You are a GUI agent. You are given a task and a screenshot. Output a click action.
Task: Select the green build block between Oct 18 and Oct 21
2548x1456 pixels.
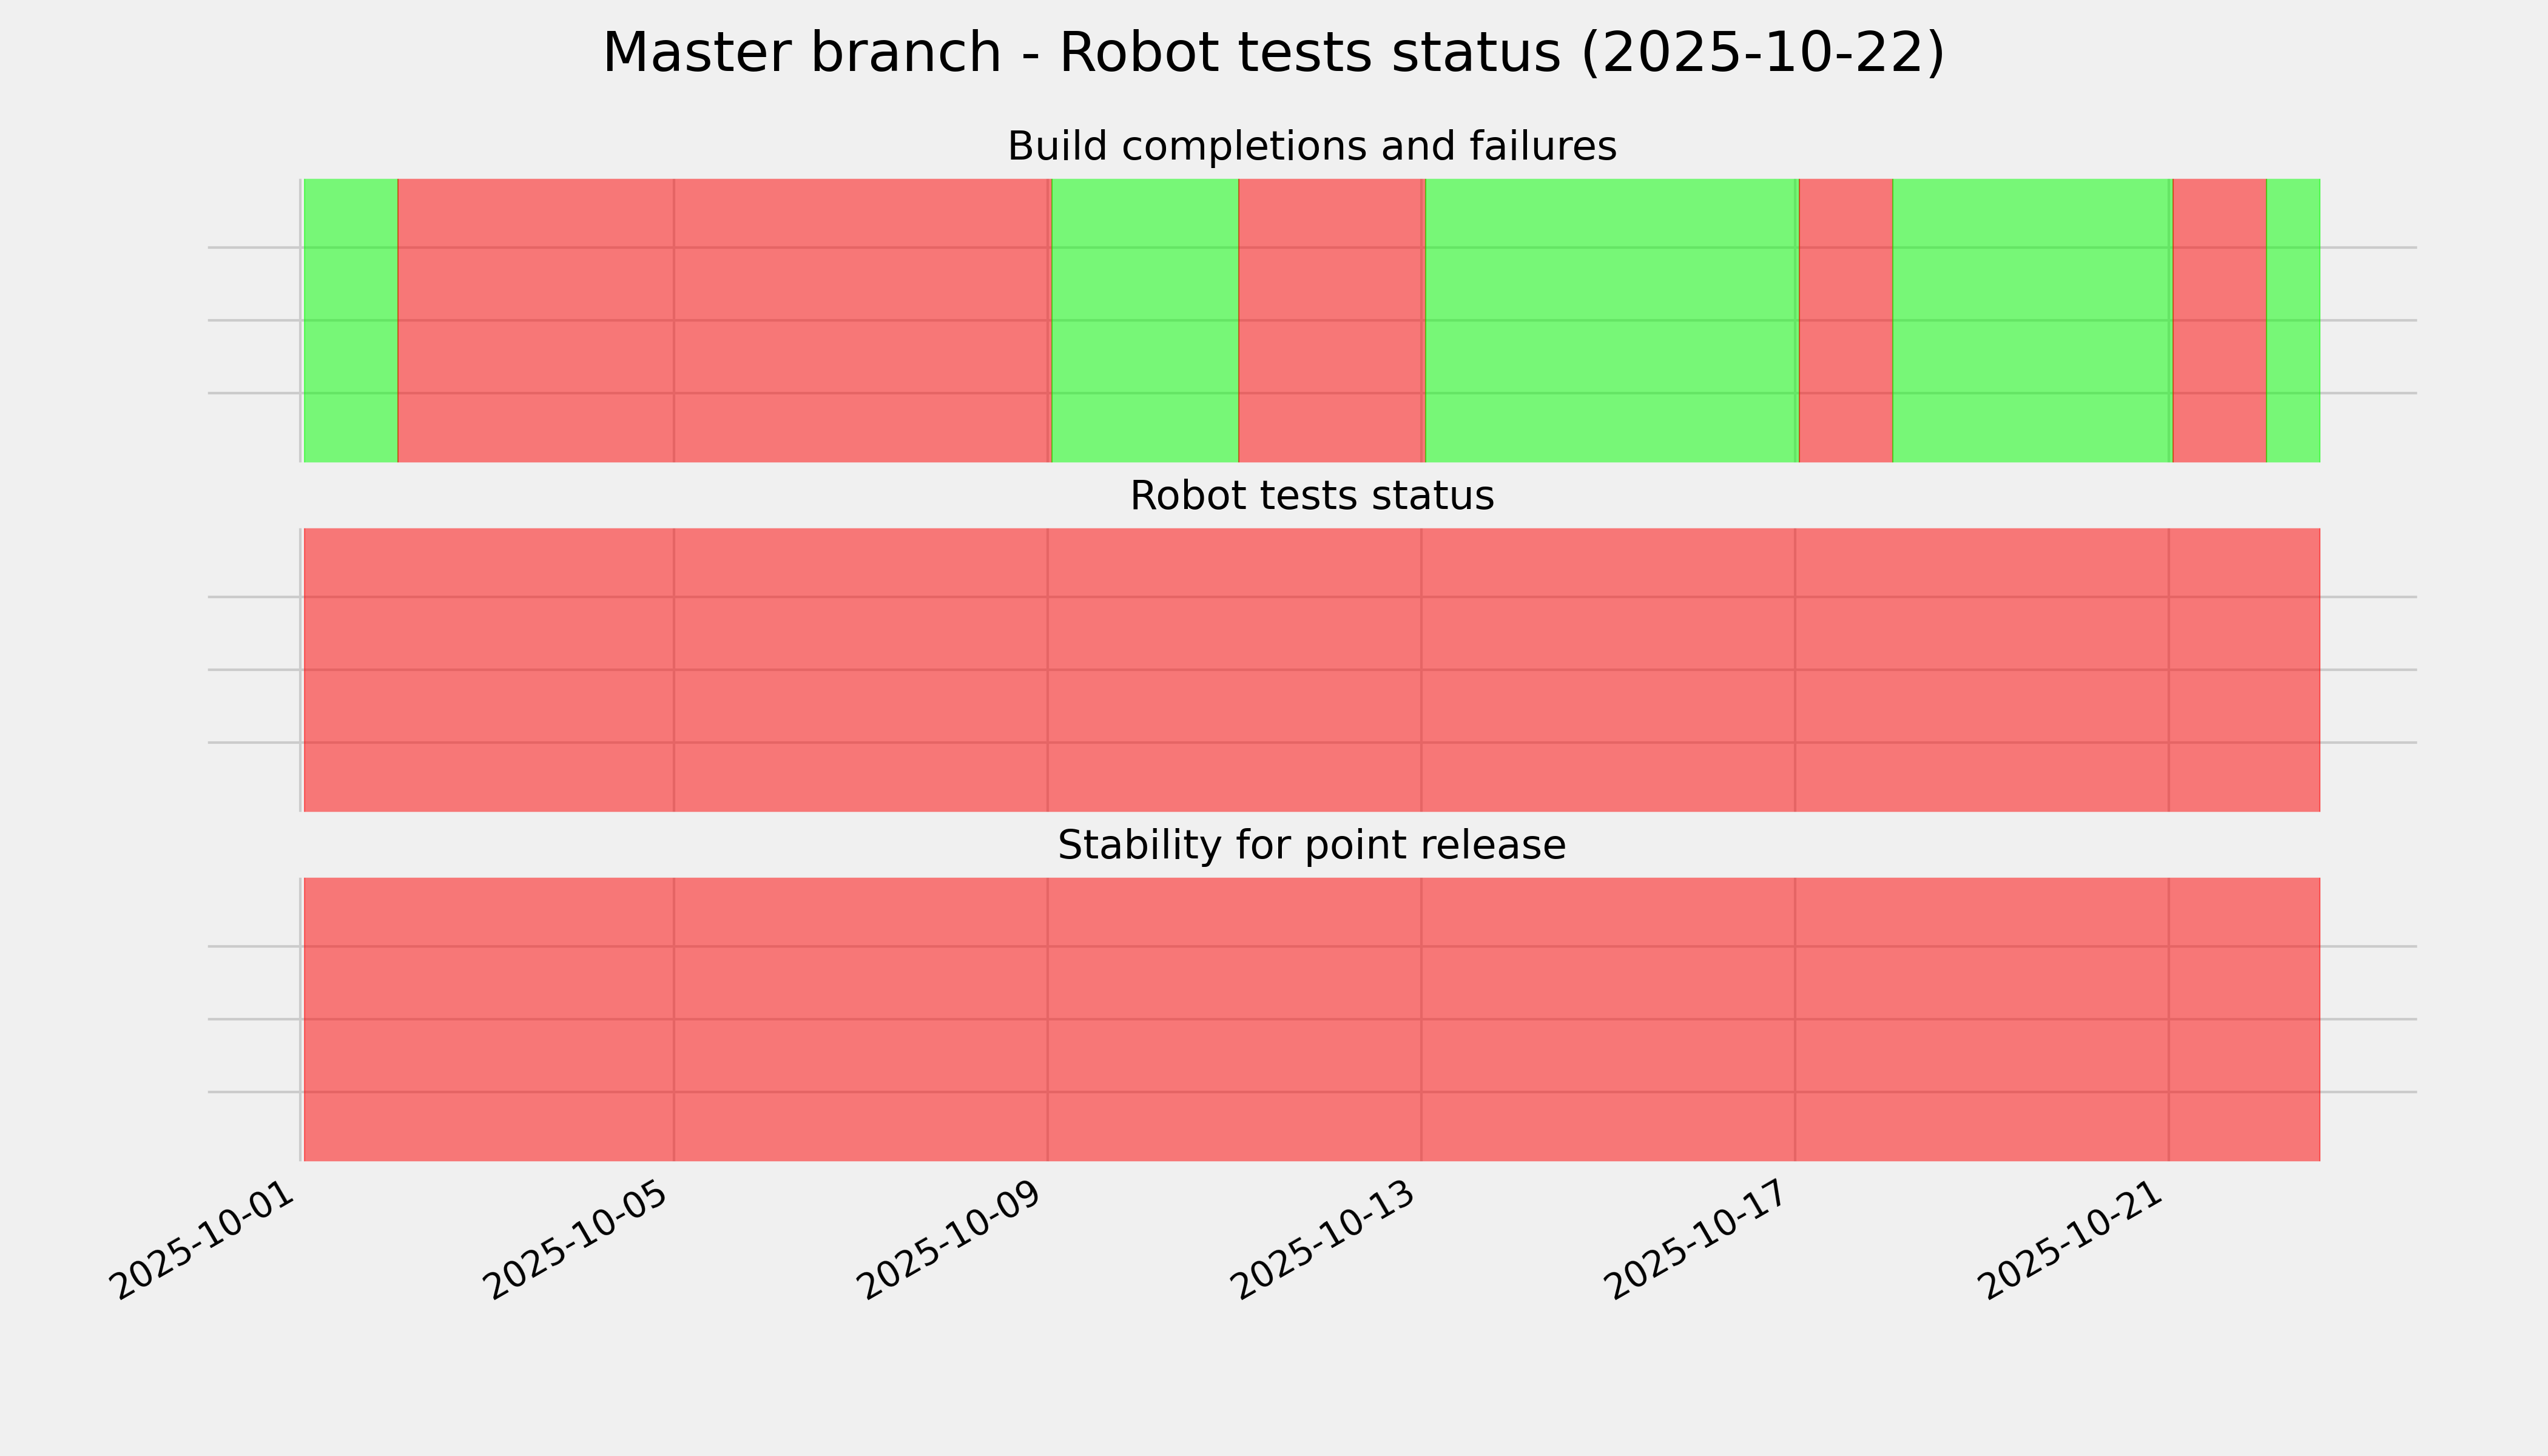click(x=2032, y=320)
